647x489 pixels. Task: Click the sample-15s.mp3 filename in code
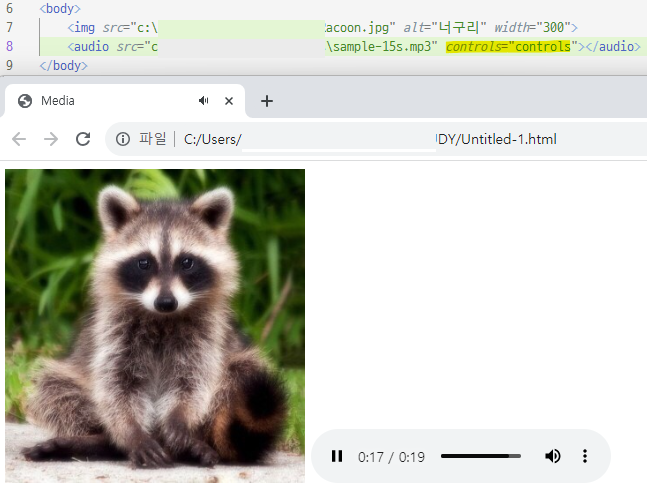pyautogui.click(x=381, y=47)
